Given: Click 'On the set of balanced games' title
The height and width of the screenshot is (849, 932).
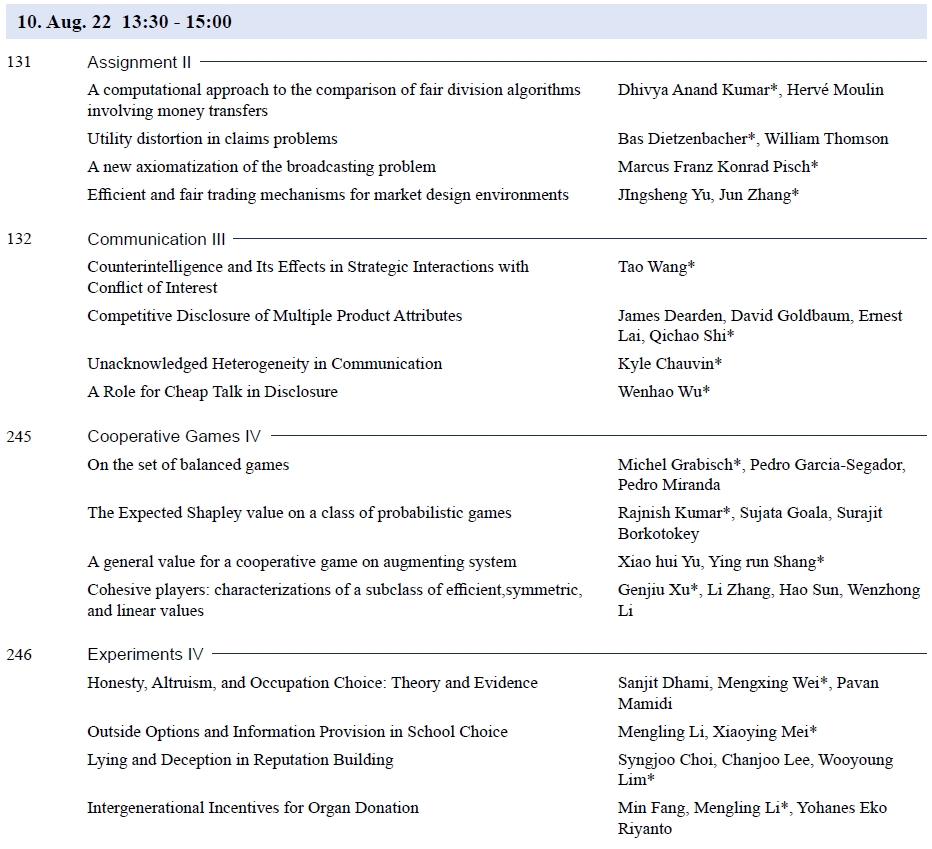Looking at the screenshot, I should 188,465.
